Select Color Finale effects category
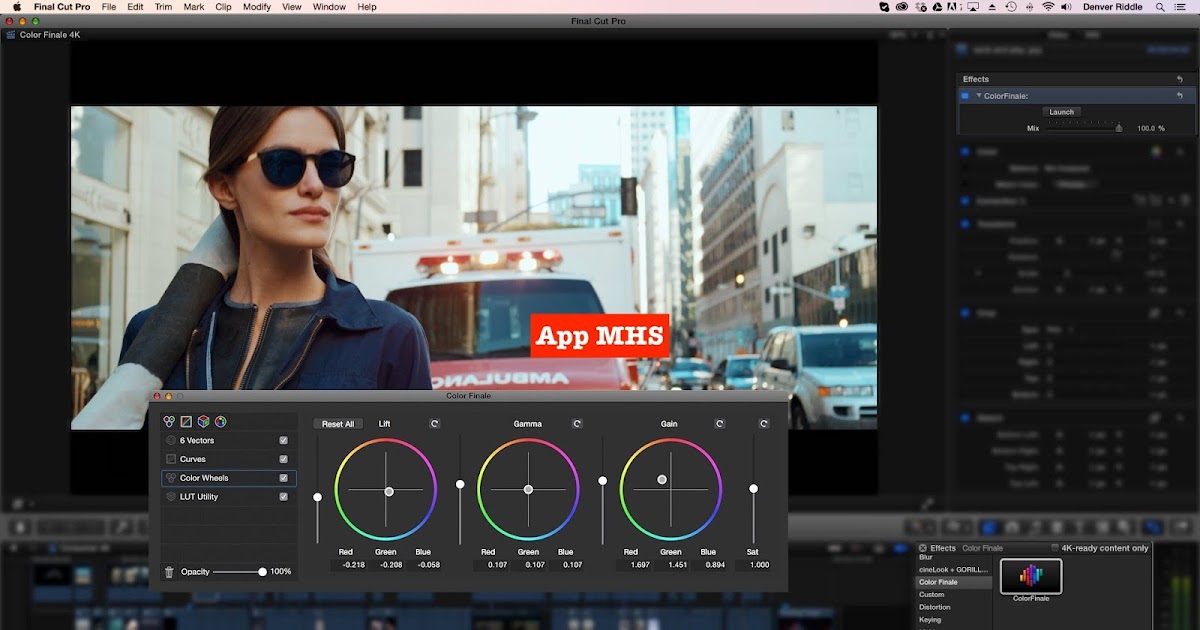The width and height of the screenshot is (1200, 630). (955, 582)
